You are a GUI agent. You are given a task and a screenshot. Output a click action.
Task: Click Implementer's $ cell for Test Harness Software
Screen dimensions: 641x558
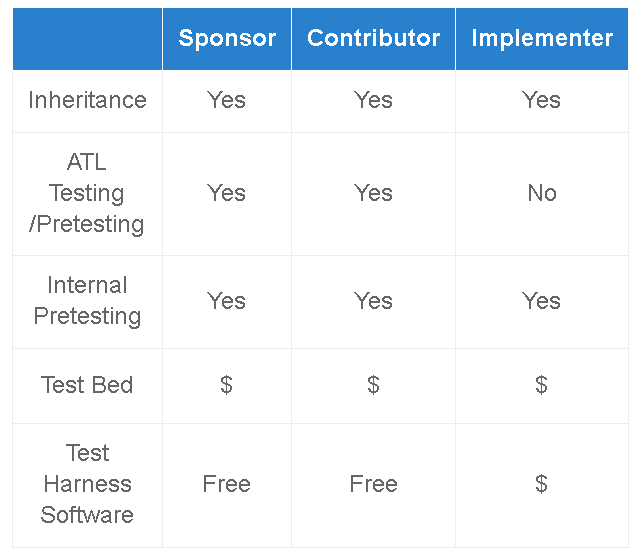pos(541,484)
